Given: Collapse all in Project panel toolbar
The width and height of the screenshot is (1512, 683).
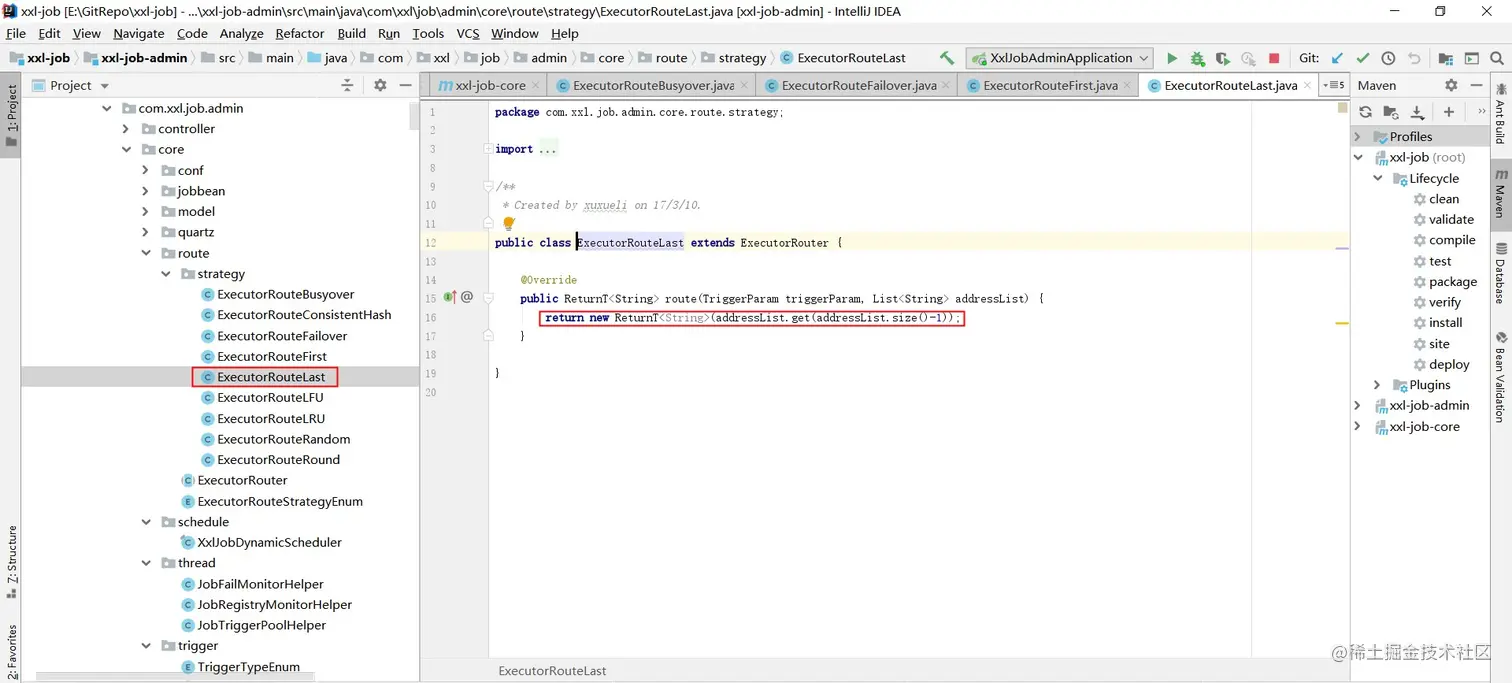Looking at the screenshot, I should 347,85.
